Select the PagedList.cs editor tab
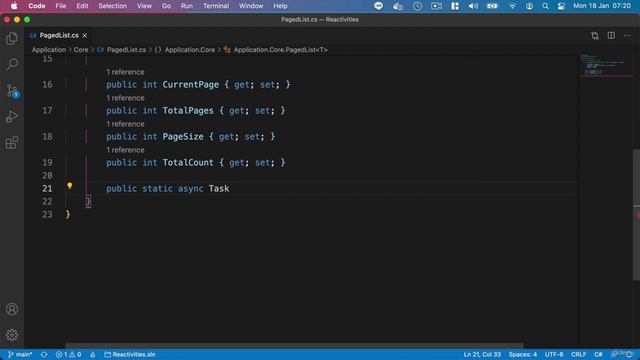 [x=58, y=36]
